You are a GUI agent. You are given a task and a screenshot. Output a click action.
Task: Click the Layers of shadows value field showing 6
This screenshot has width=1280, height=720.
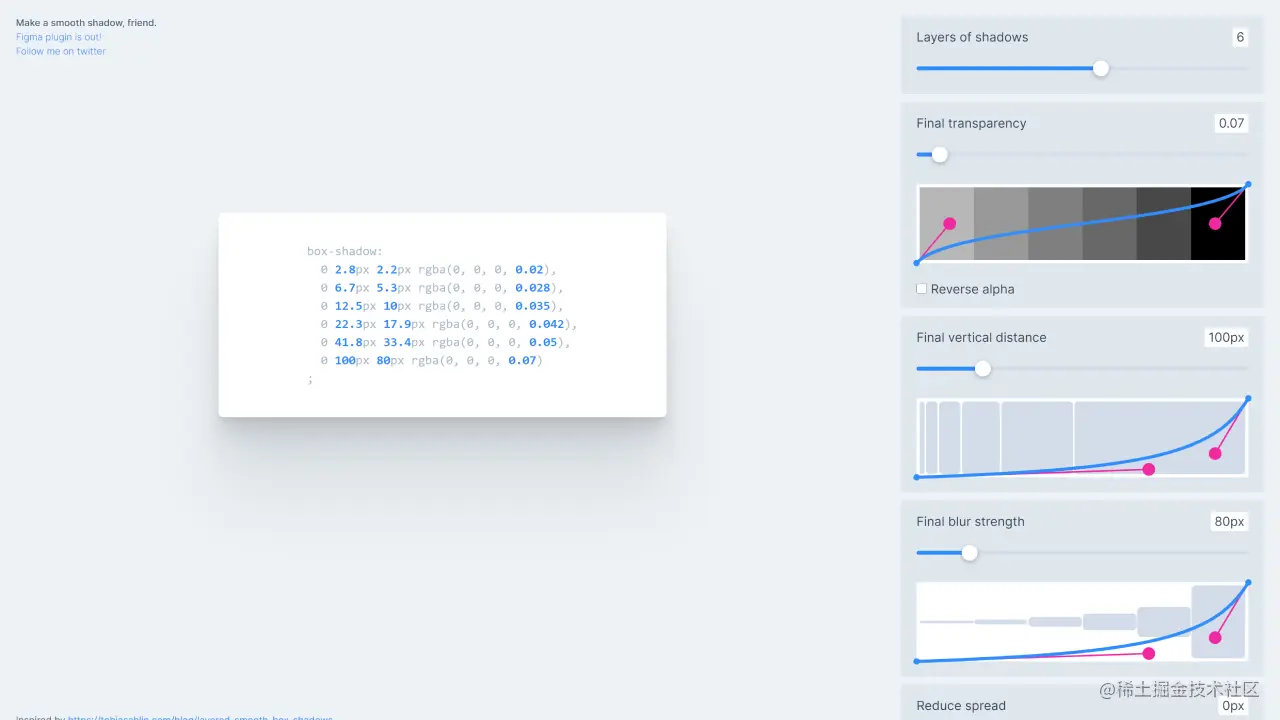pyautogui.click(x=1240, y=37)
